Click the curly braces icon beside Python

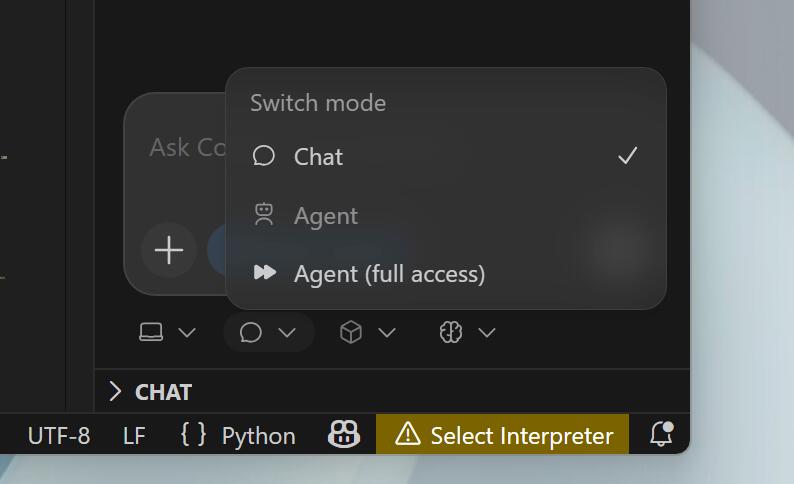pos(193,435)
